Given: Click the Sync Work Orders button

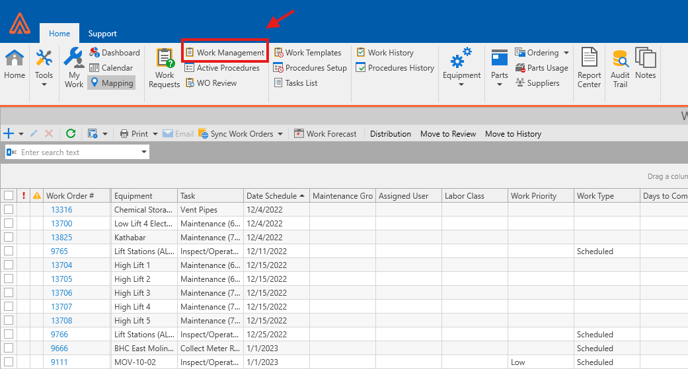Looking at the screenshot, I should click(x=236, y=134).
